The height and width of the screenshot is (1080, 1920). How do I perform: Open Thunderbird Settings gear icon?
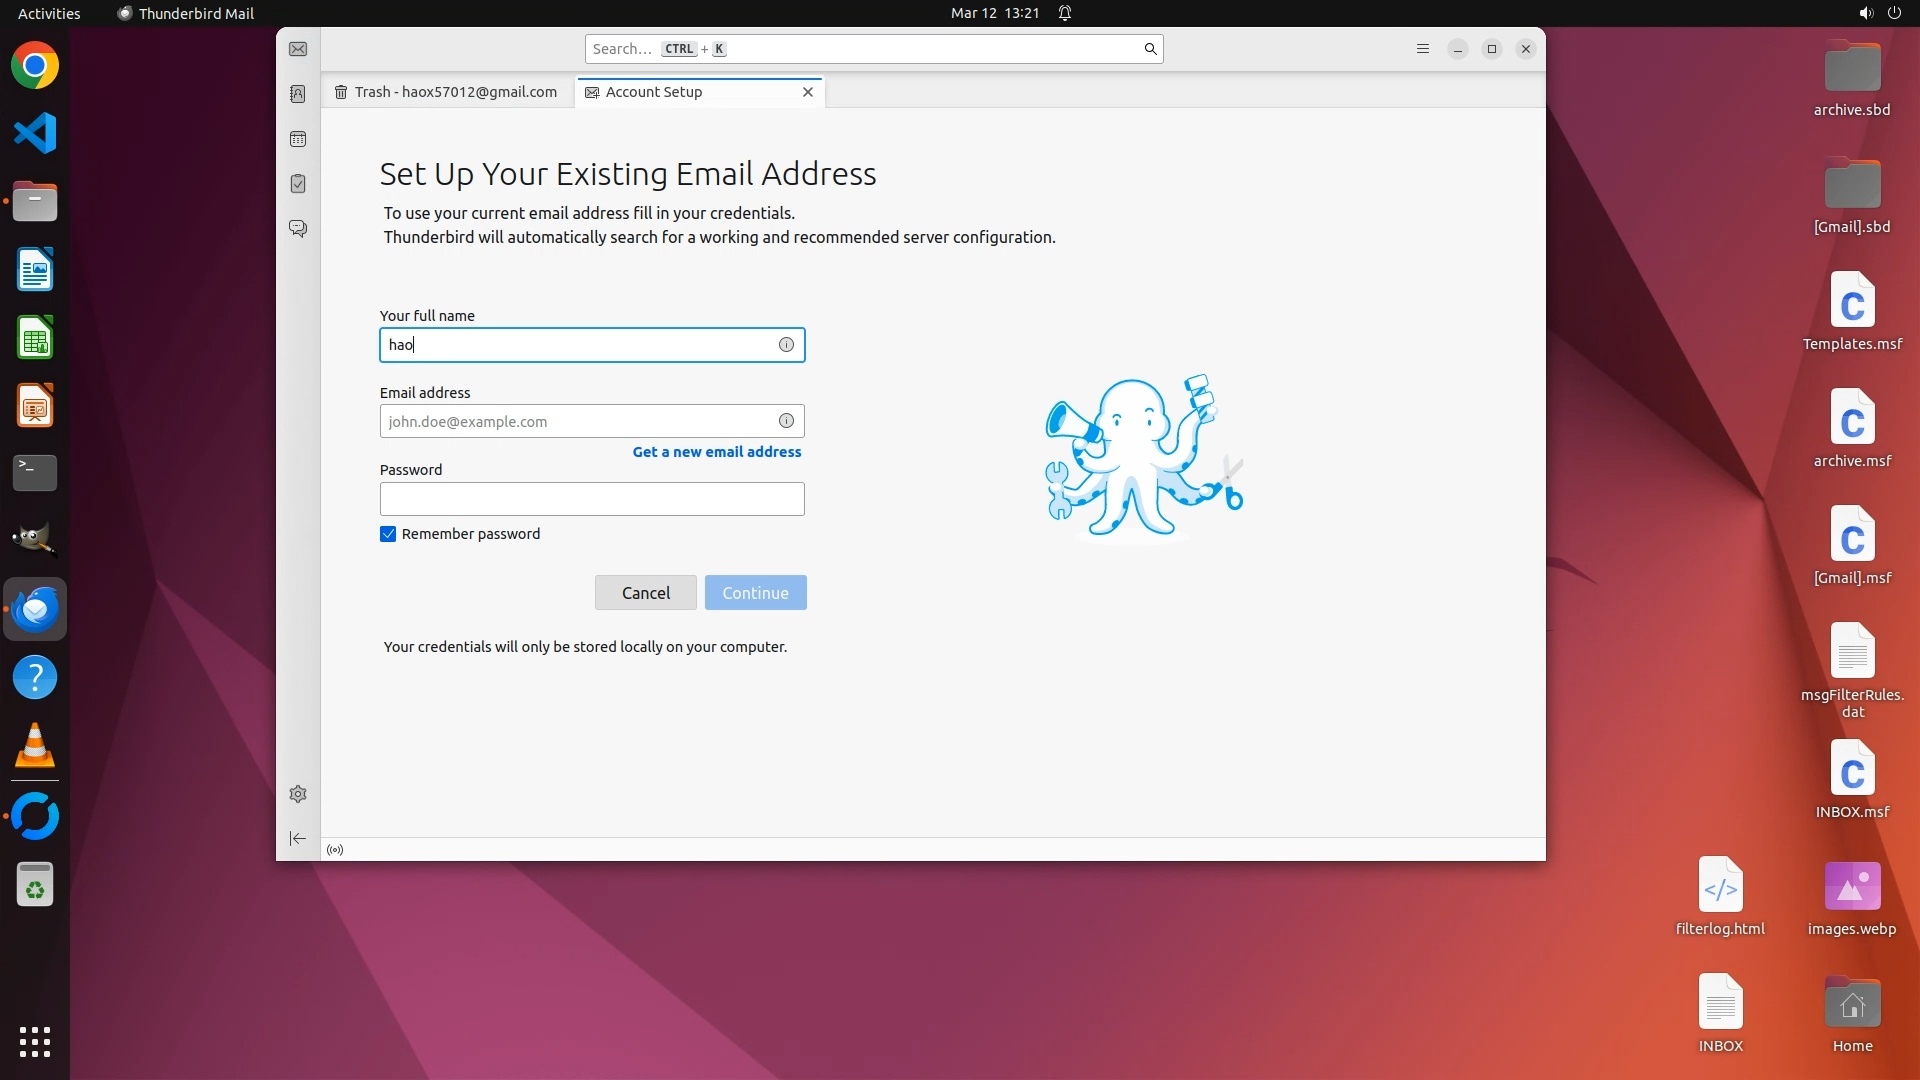[298, 794]
